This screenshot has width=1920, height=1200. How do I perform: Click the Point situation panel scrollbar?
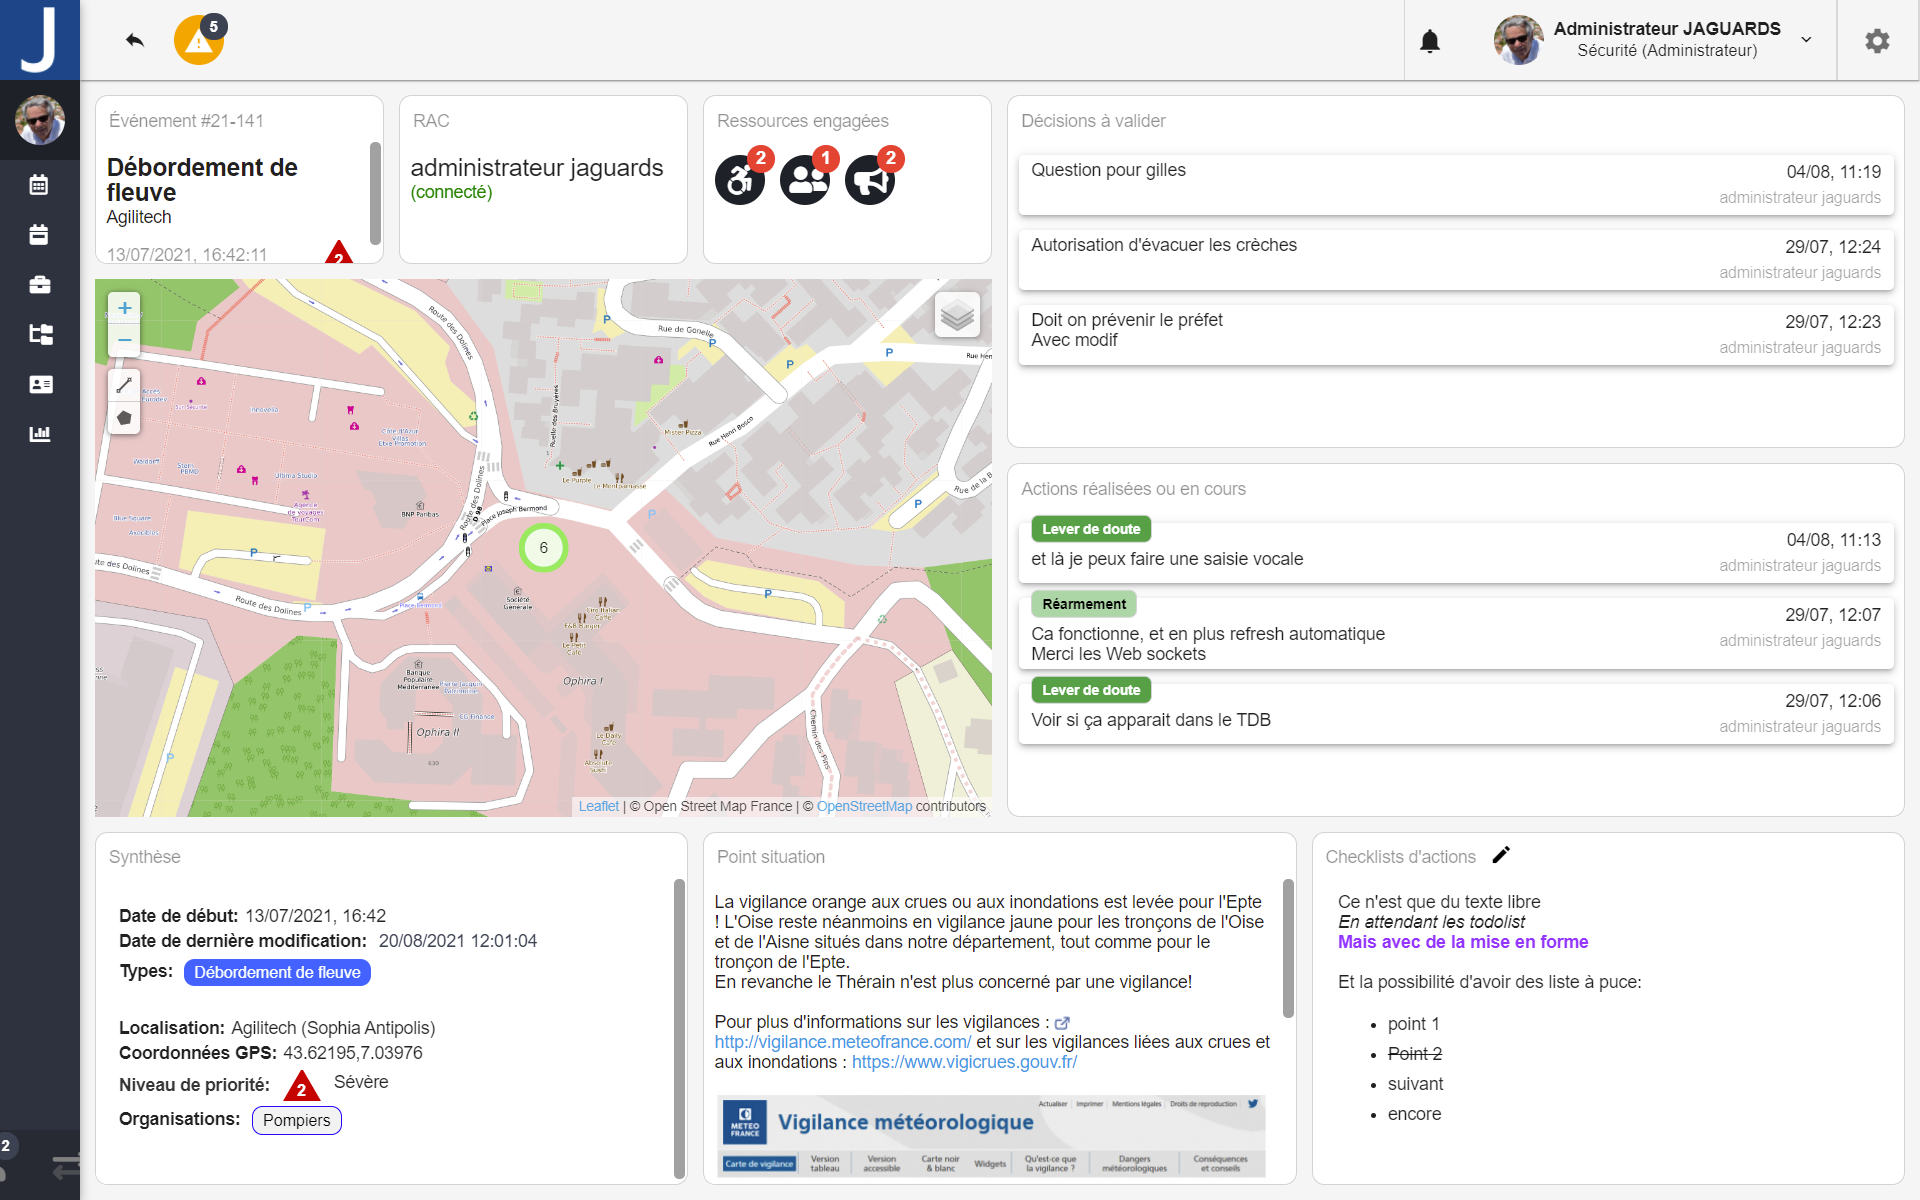coord(1287,948)
